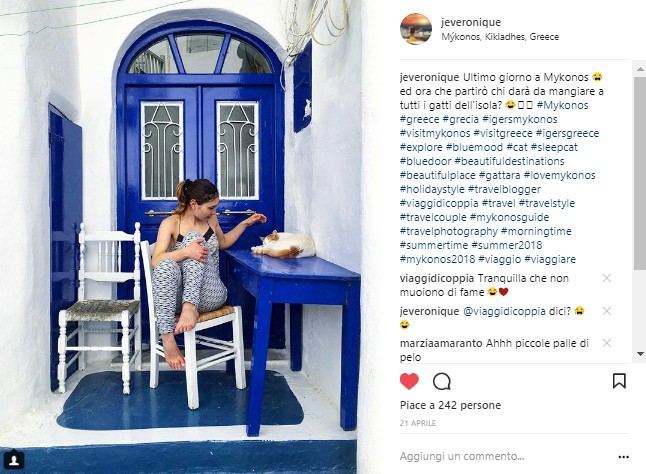This screenshot has width=646, height=474.
Task: Save post with the bookmark icon
Action: (619, 381)
